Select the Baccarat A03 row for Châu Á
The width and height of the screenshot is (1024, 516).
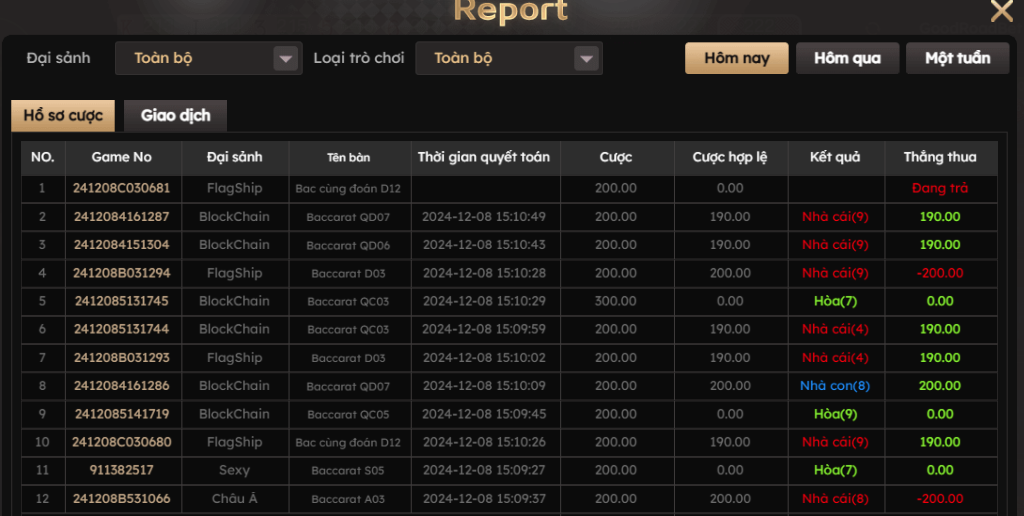(349, 499)
